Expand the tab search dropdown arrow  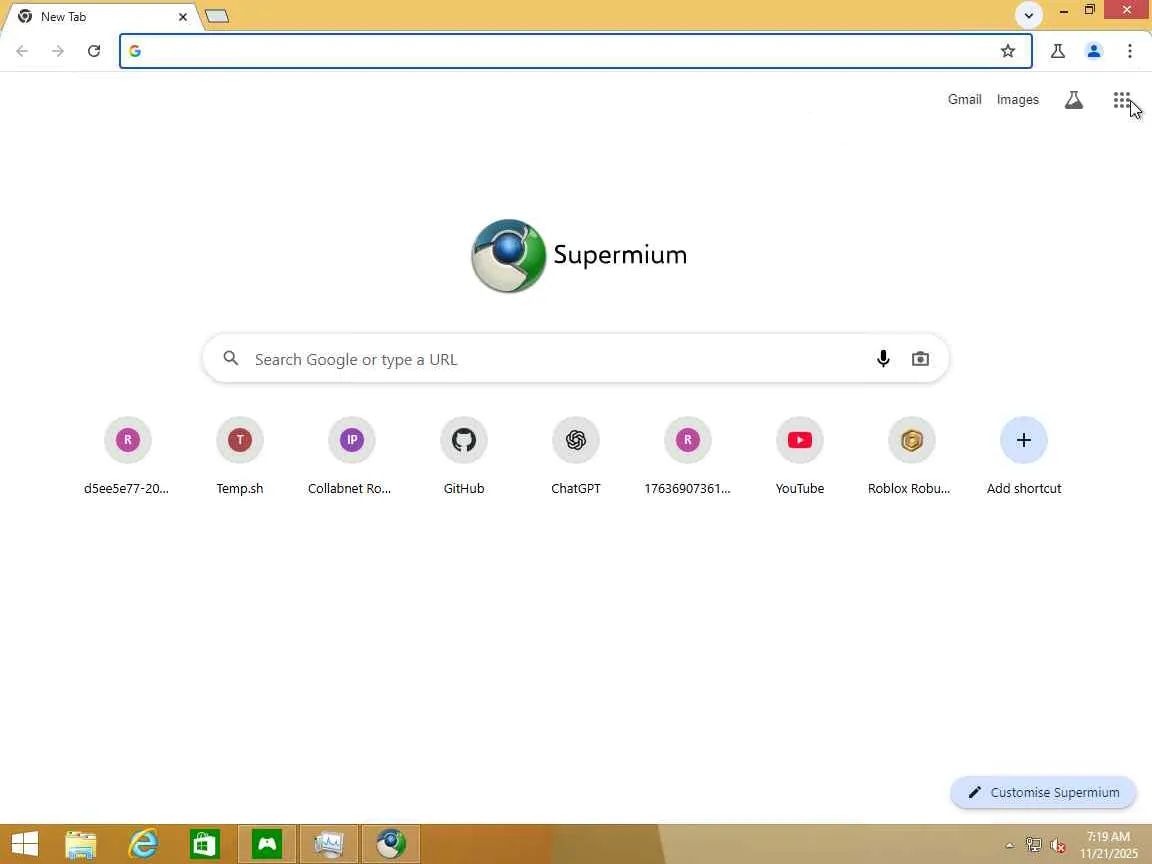[x=1029, y=15]
